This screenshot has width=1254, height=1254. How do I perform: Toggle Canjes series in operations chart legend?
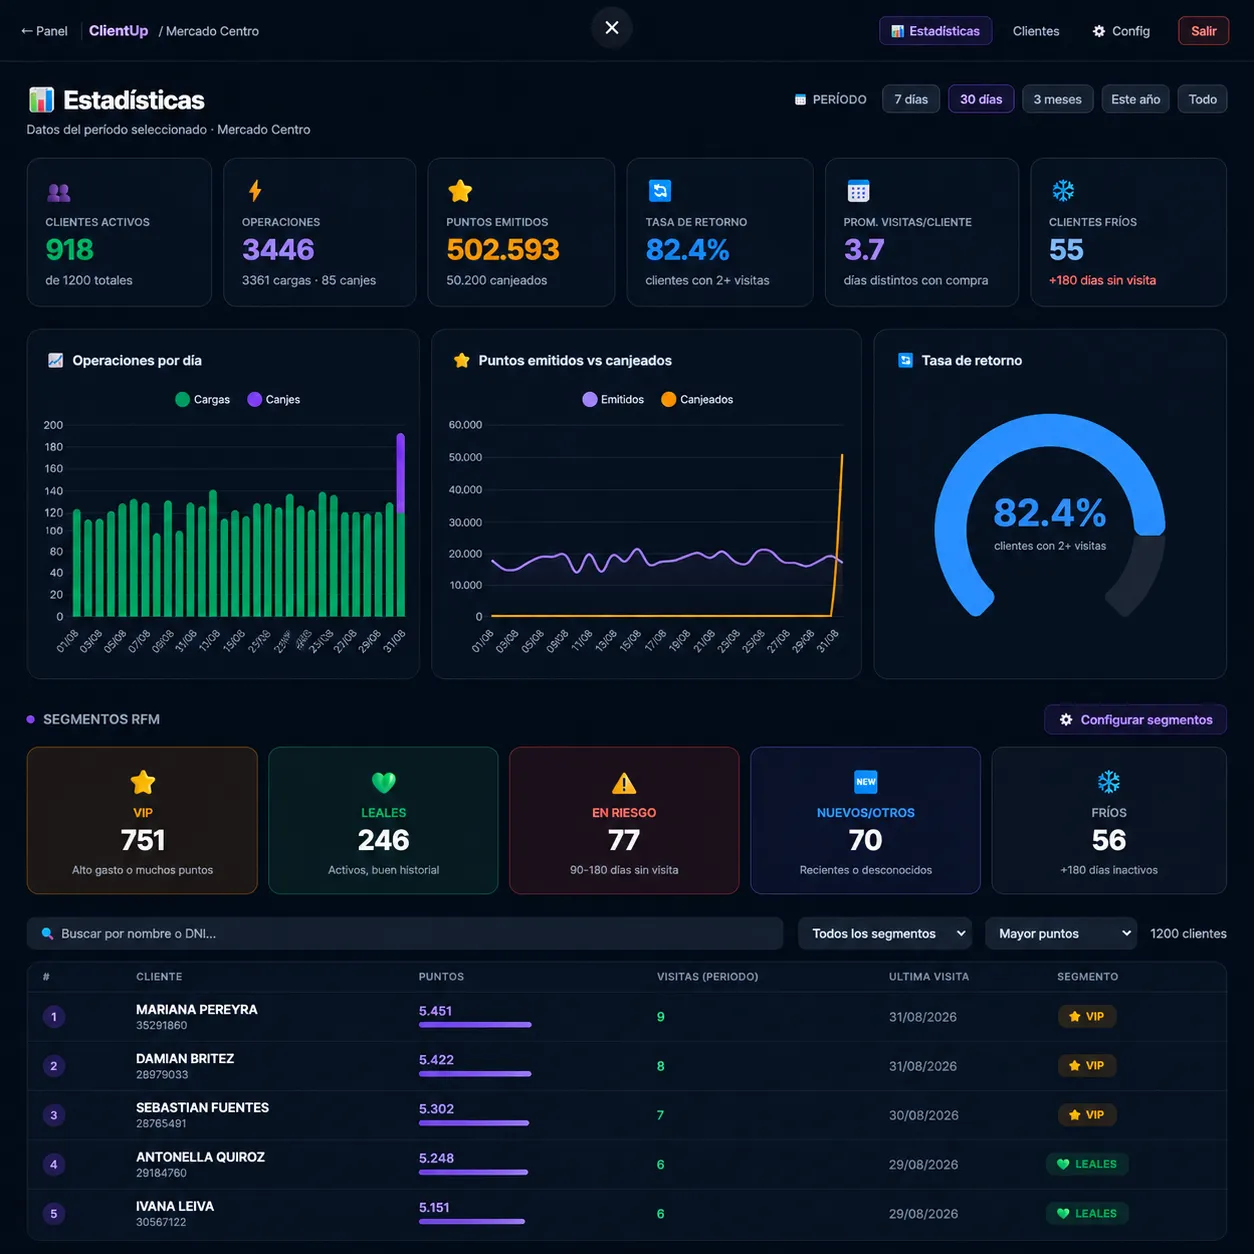pos(274,399)
